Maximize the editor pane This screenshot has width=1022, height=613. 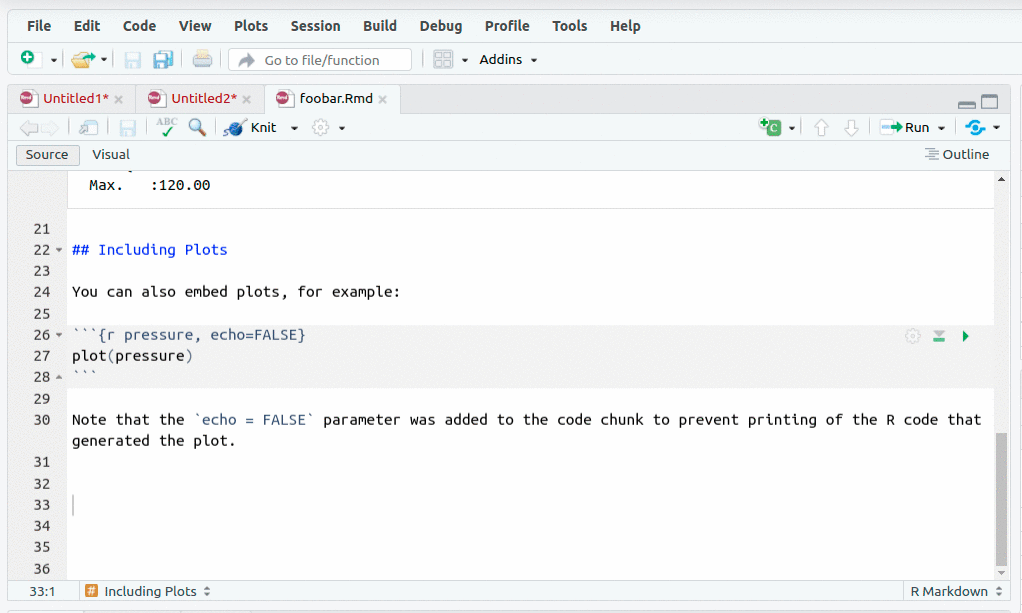tap(989, 102)
